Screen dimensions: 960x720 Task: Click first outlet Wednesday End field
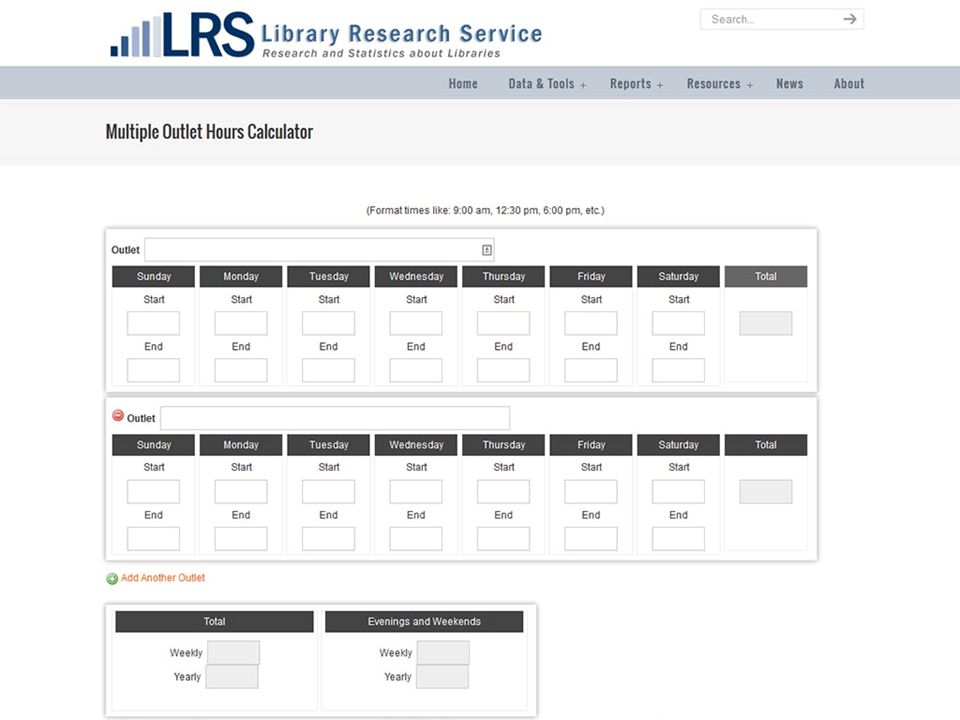pos(416,370)
